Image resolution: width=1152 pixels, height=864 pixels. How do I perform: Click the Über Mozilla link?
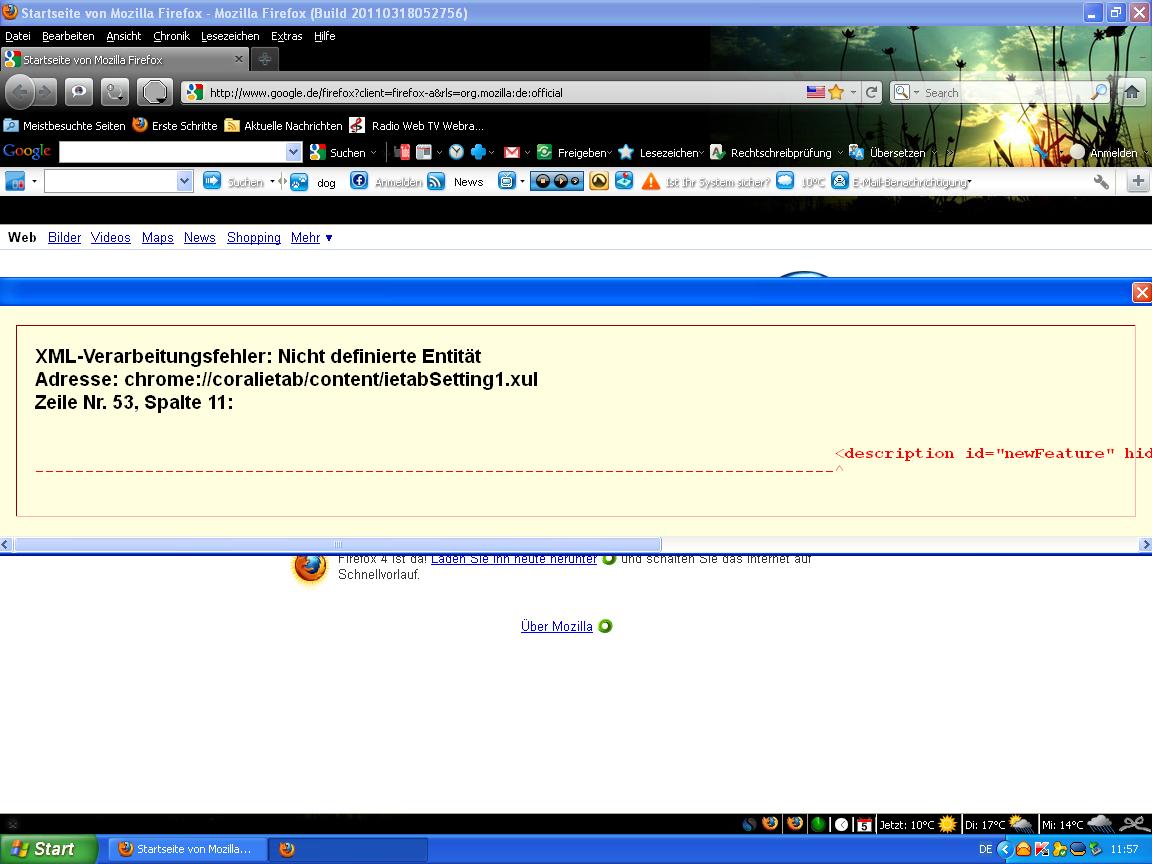pyautogui.click(x=556, y=626)
